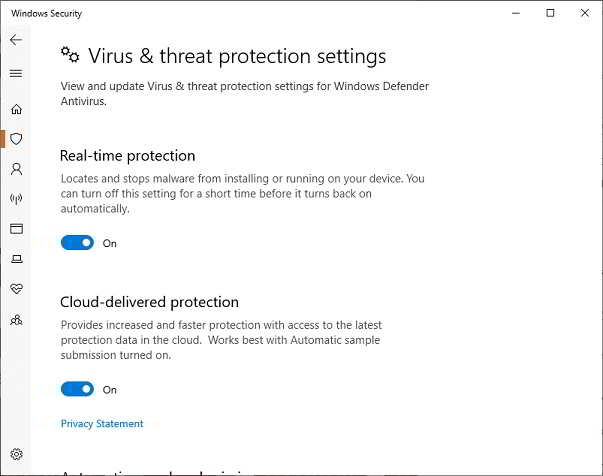
Task: Open Firewall & network protection icon
Action: 16,199
